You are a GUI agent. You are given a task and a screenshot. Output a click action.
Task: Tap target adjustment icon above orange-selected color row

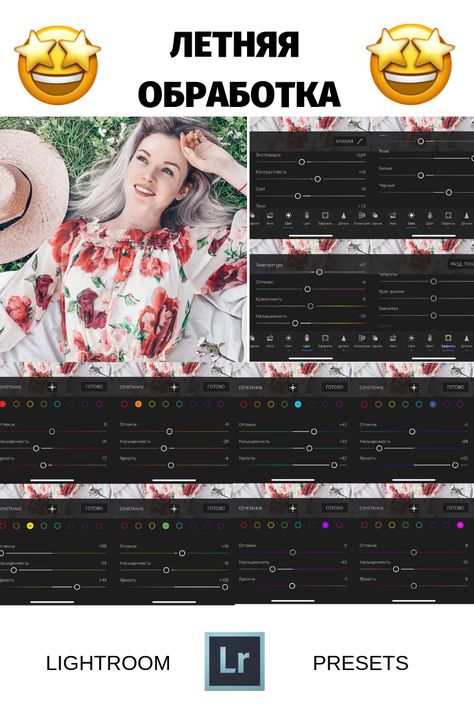tap(174, 387)
